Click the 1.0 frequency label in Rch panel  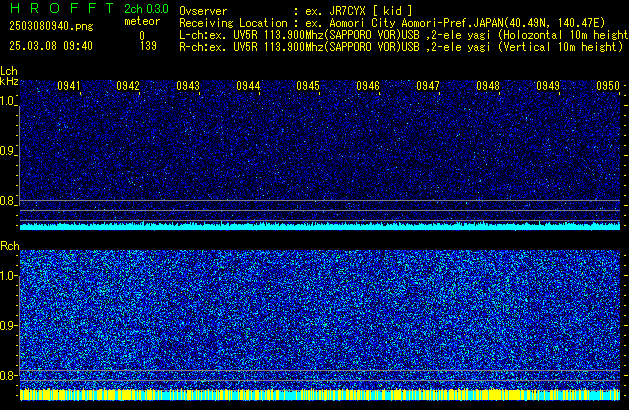pos(8,276)
